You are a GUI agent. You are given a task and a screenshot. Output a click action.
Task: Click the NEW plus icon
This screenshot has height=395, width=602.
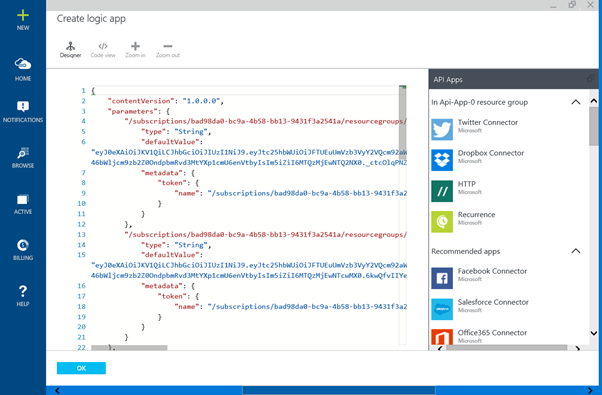point(23,15)
